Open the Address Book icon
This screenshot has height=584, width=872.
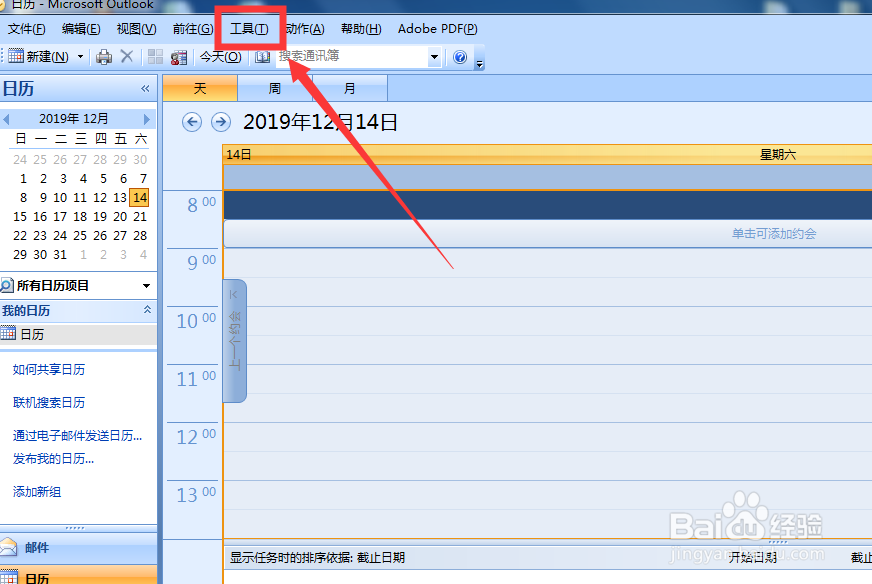click(x=262, y=57)
